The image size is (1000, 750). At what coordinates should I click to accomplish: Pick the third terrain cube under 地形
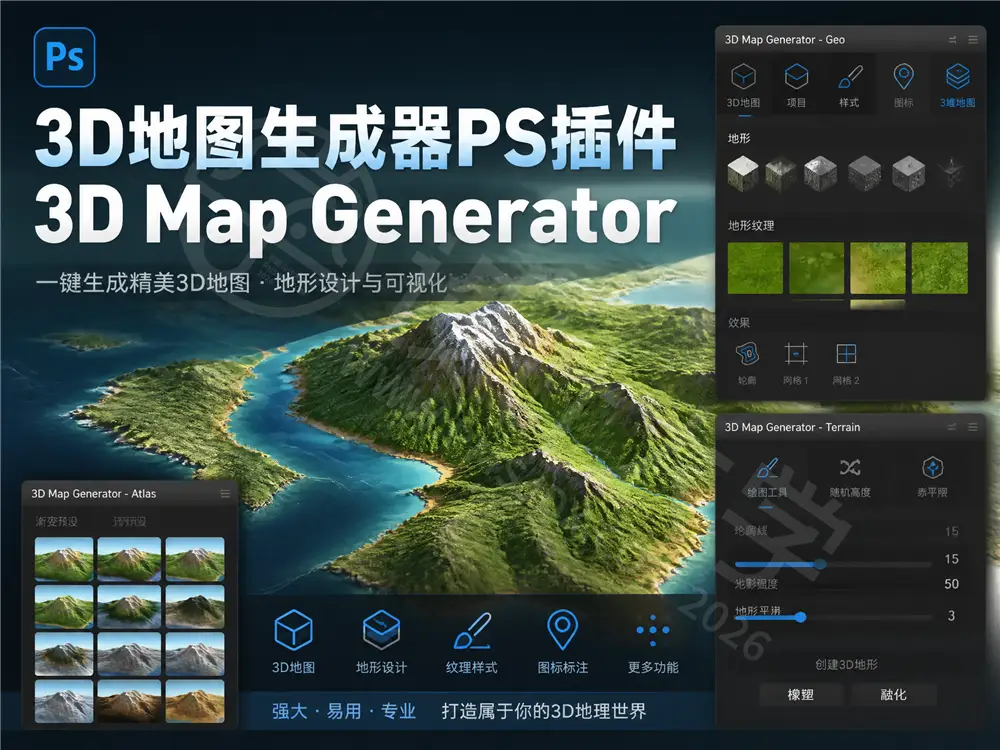(x=820, y=173)
